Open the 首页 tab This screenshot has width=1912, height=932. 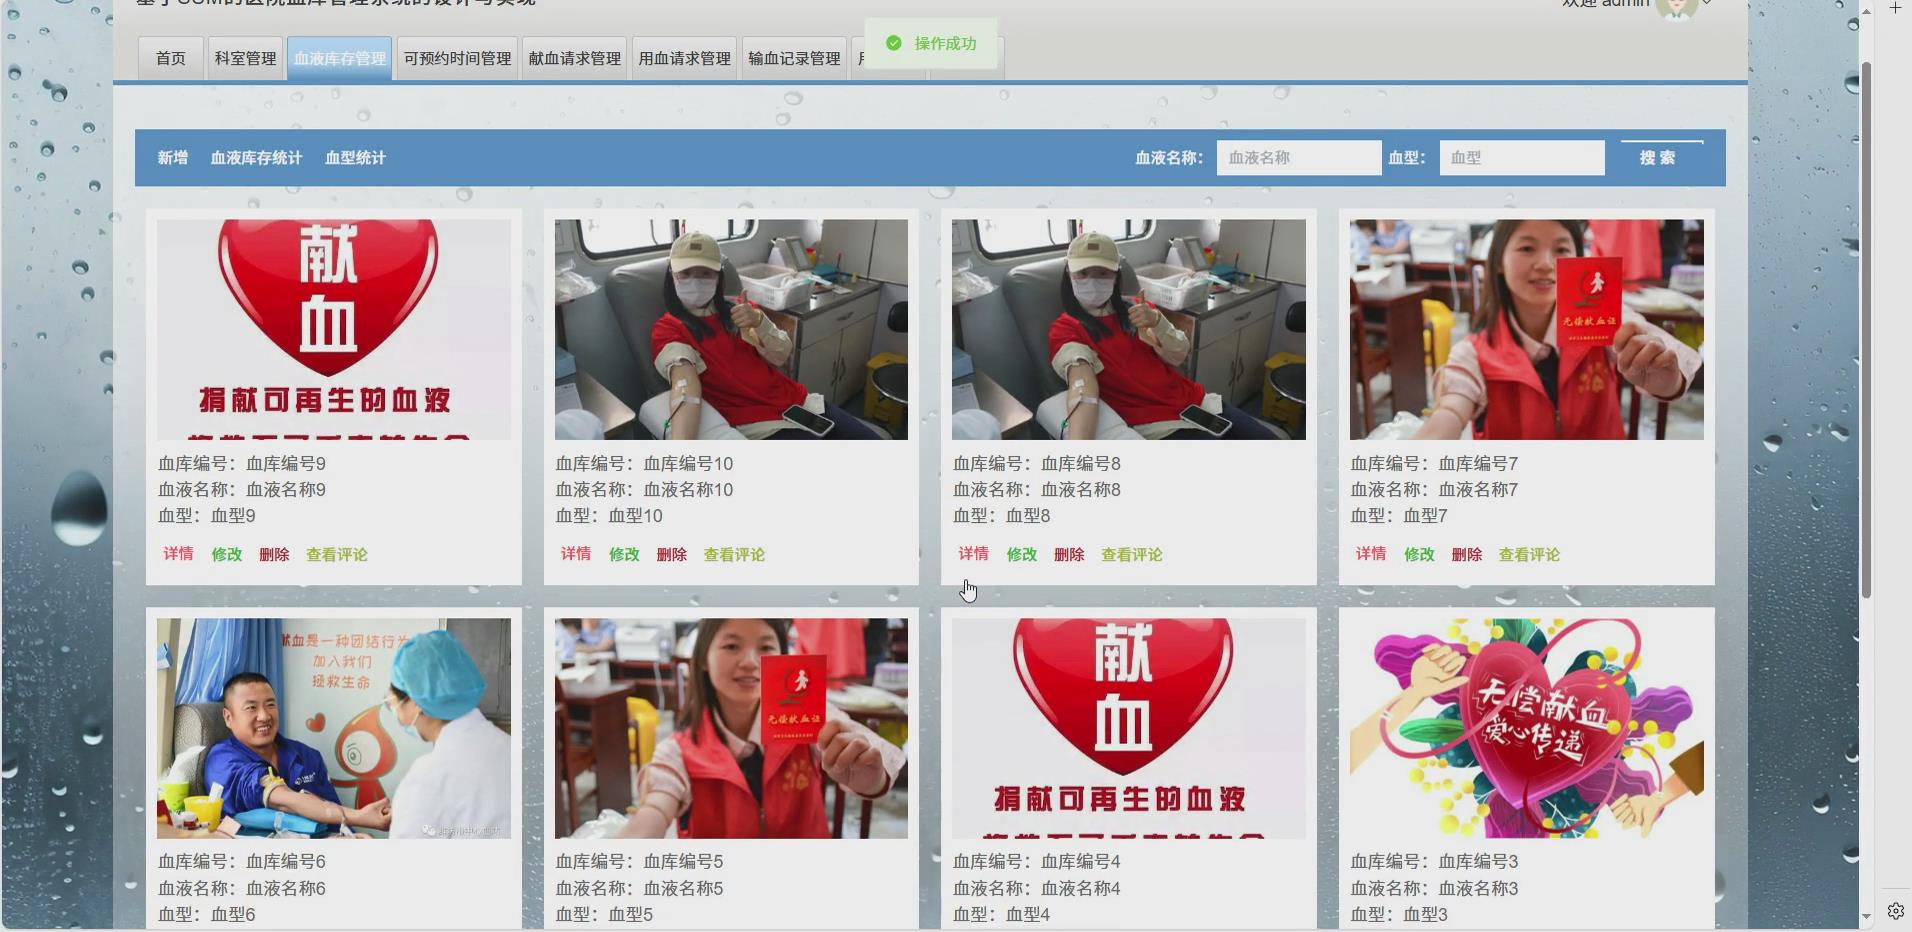(171, 59)
